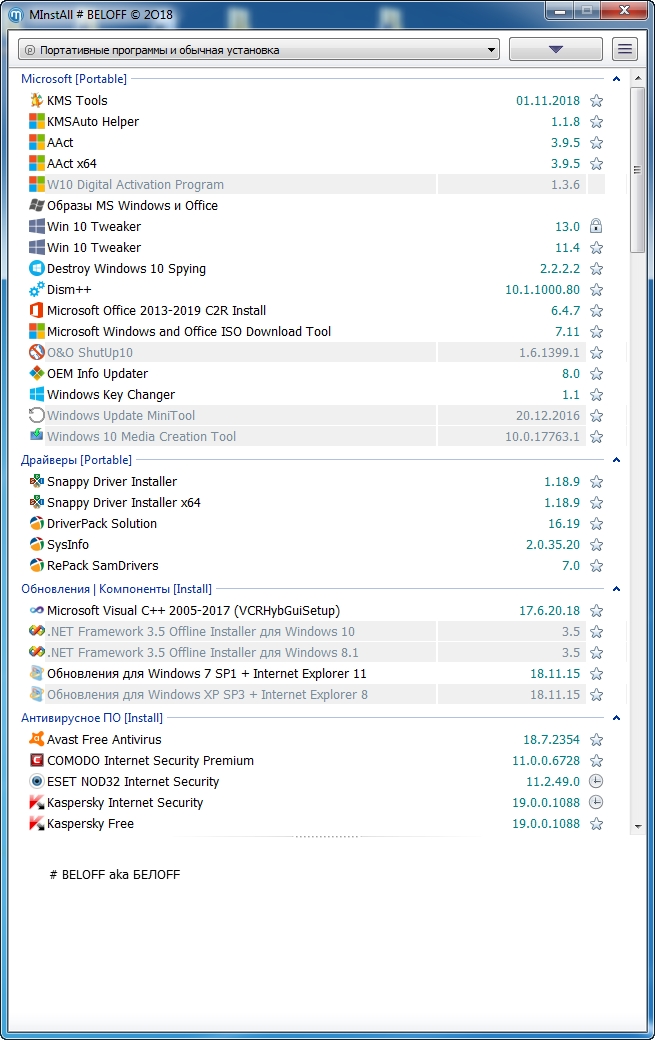
Task: Collapse the Антивирусное ПО [Install] section
Action: (x=617, y=718)
